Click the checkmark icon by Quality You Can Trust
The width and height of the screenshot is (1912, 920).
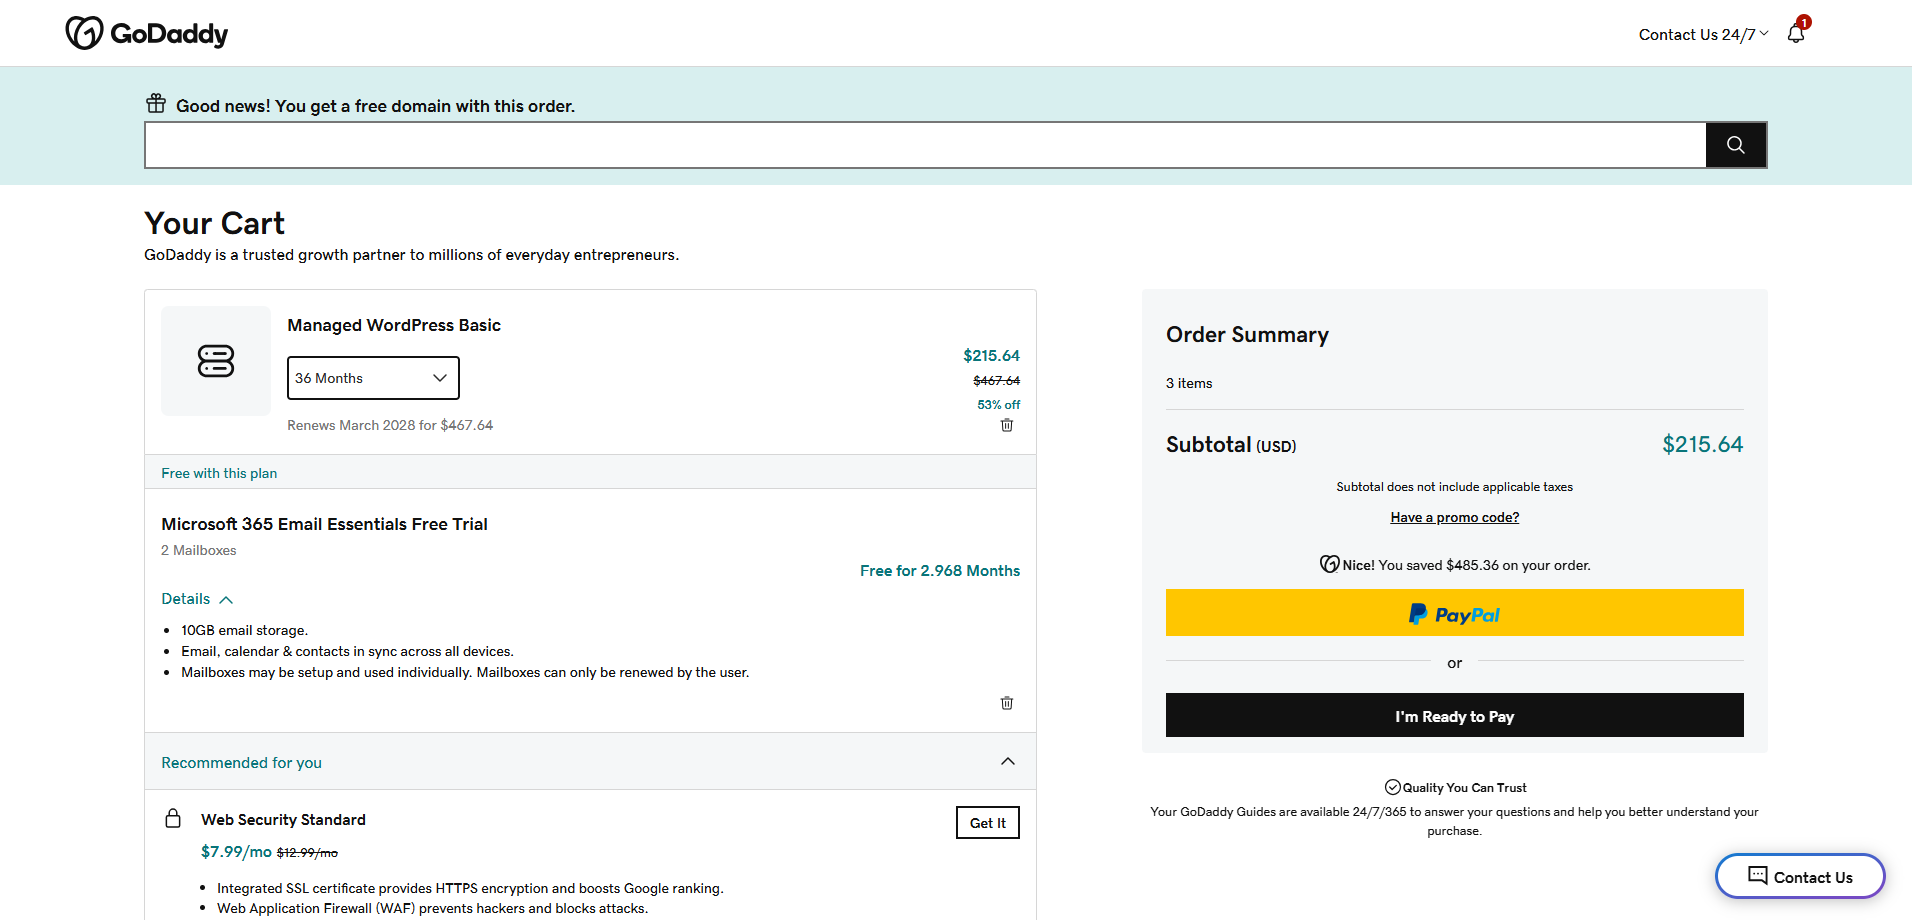(x=1392, y=787)
